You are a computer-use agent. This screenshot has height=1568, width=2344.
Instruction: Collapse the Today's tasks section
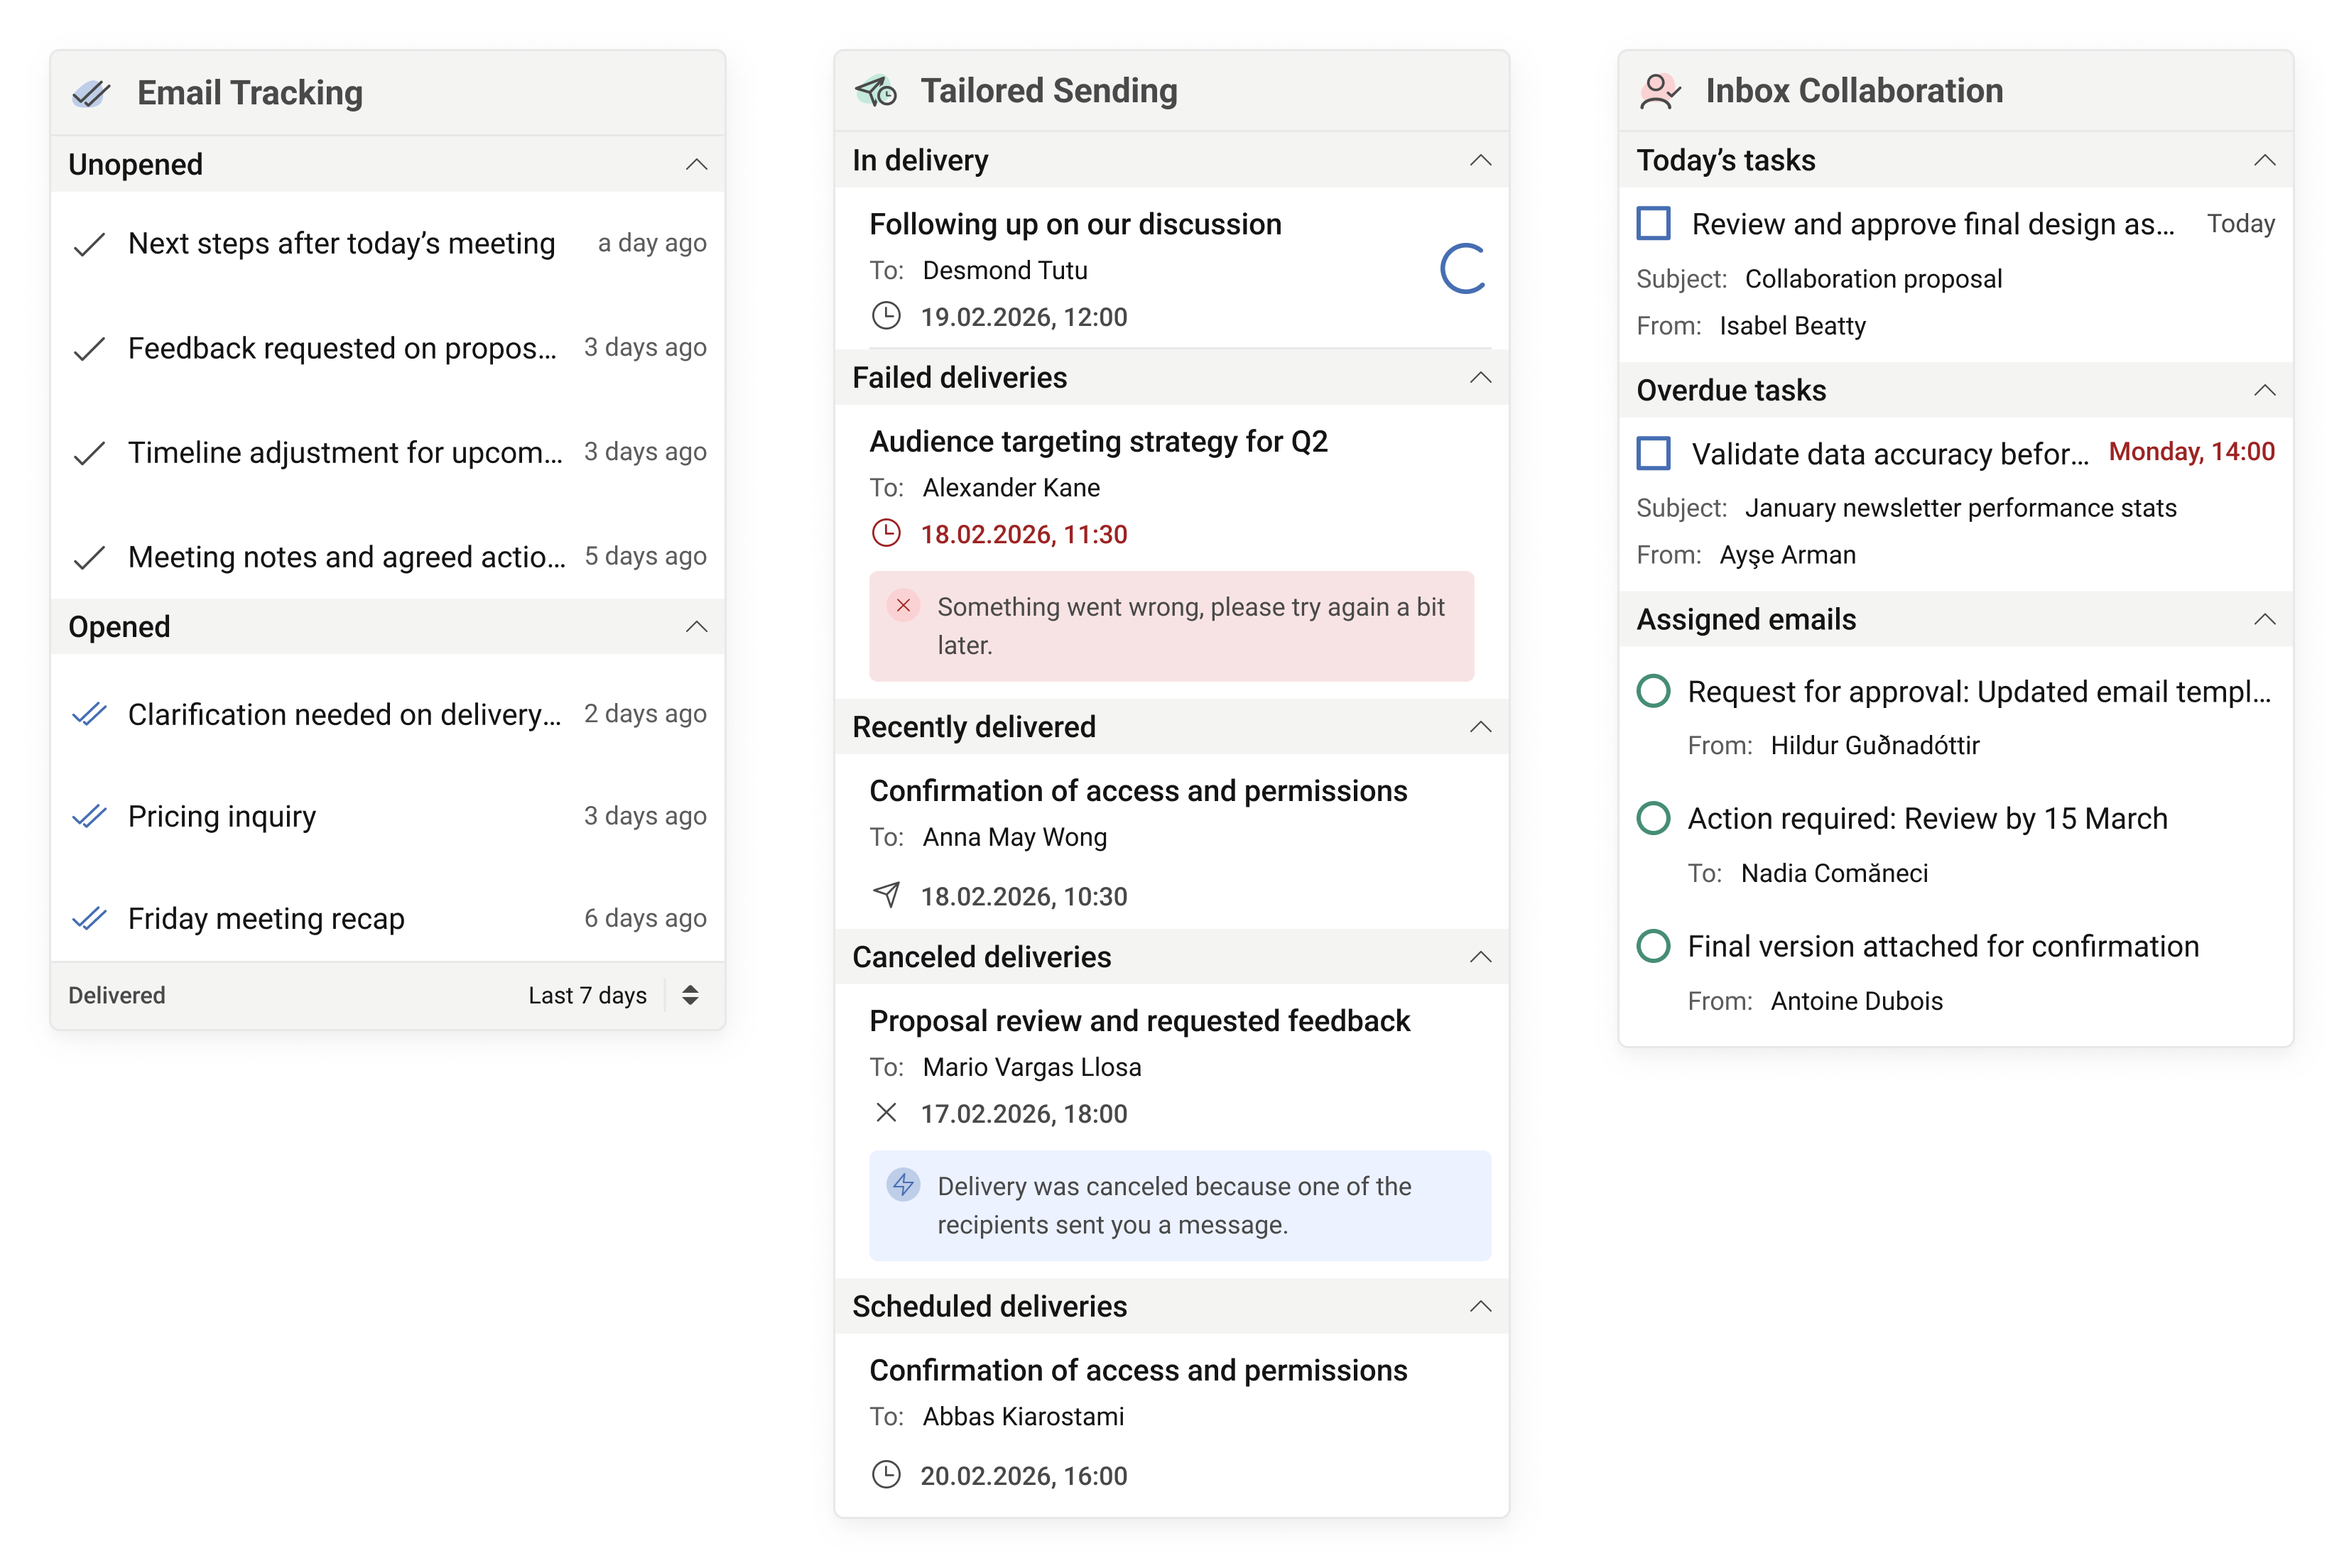(x=2265, y=160)
